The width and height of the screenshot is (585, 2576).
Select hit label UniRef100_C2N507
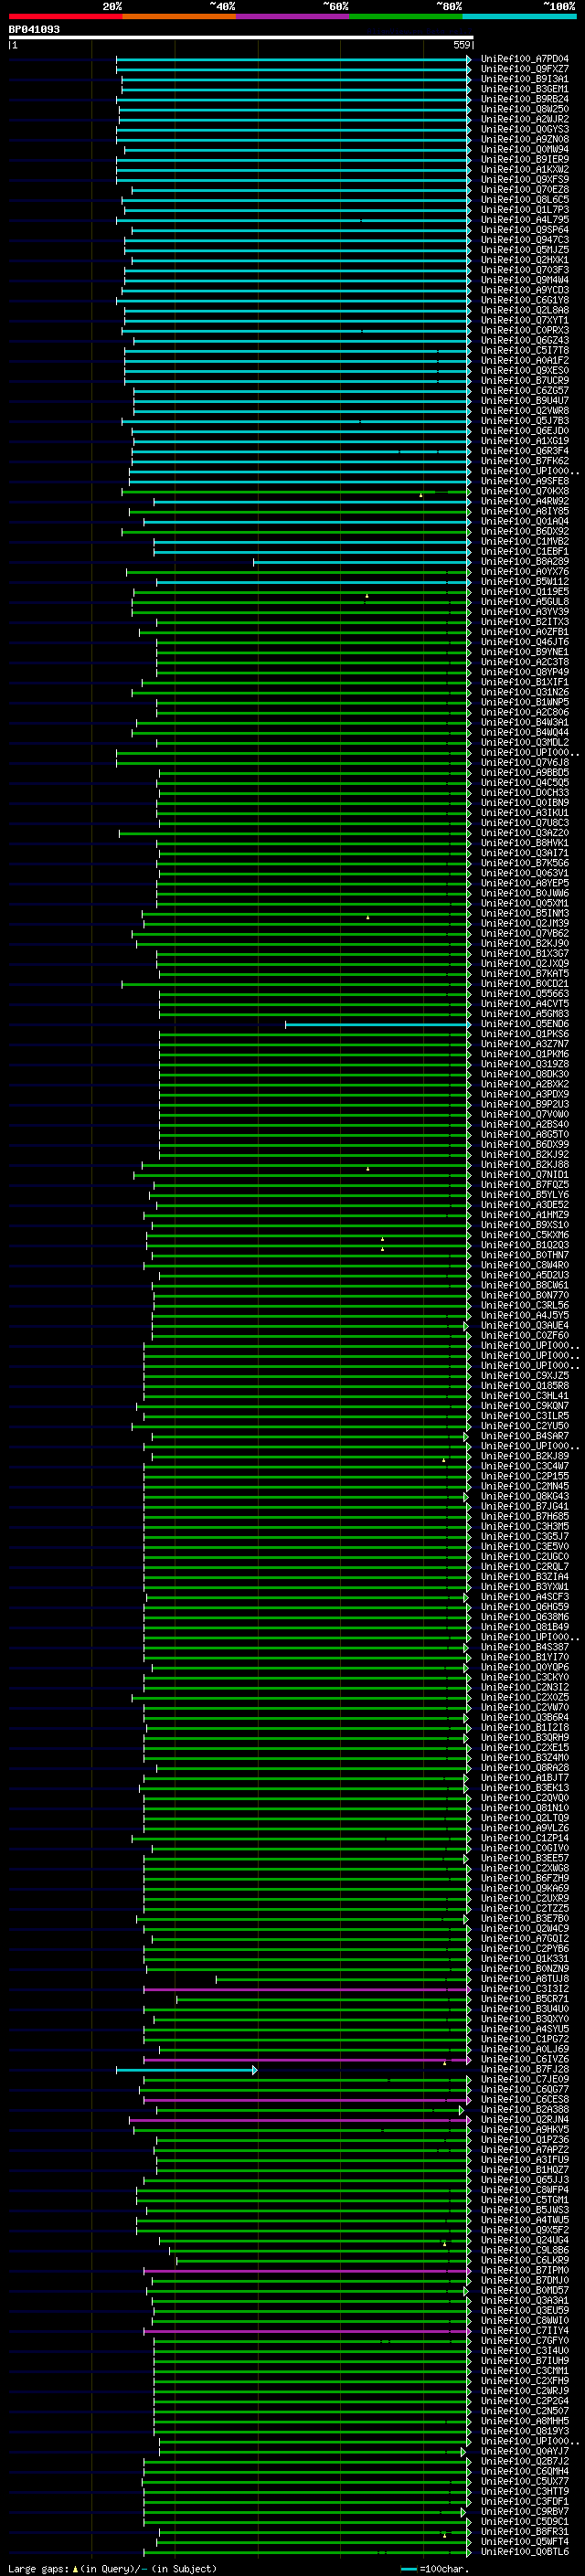(x=524, y=2411)
